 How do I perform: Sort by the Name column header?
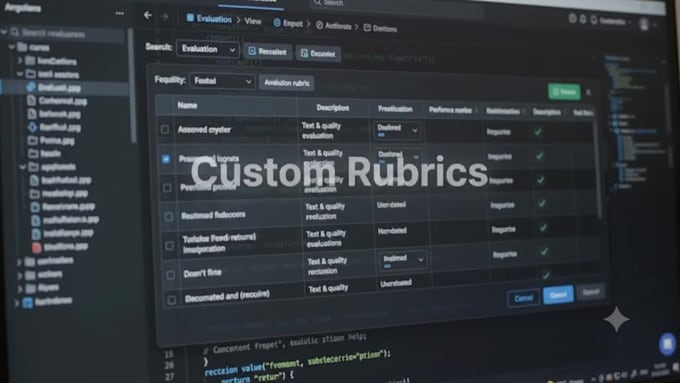coord(187,105)
